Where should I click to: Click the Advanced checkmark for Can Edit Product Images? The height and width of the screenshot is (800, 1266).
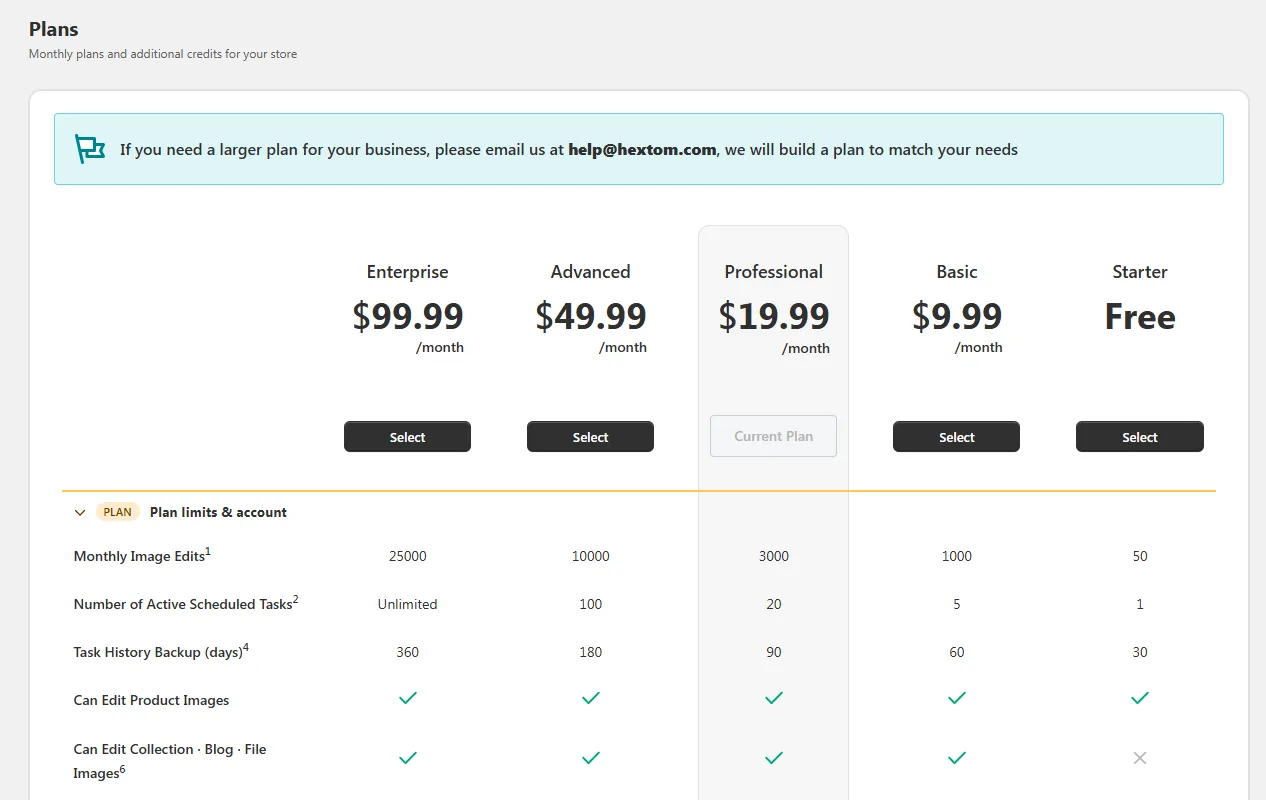[x=590, y=698]
